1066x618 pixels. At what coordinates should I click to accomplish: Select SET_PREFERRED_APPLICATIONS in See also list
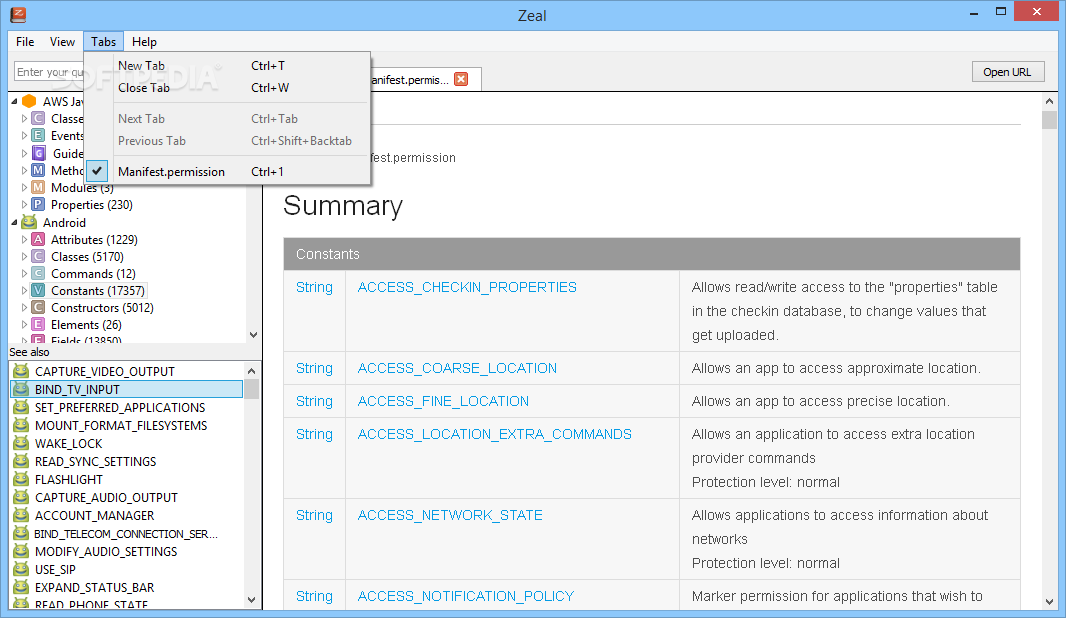click(120, 407)
